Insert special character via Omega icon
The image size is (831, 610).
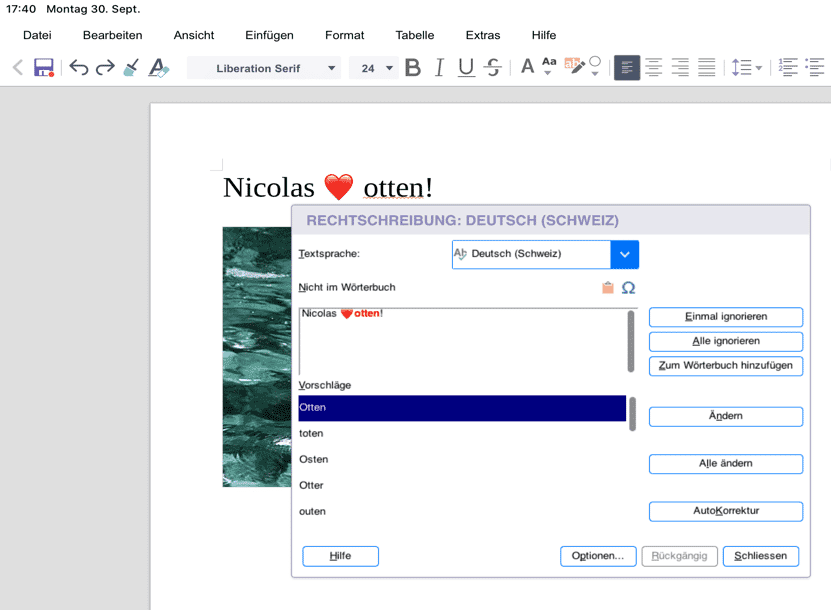(629, 288)
